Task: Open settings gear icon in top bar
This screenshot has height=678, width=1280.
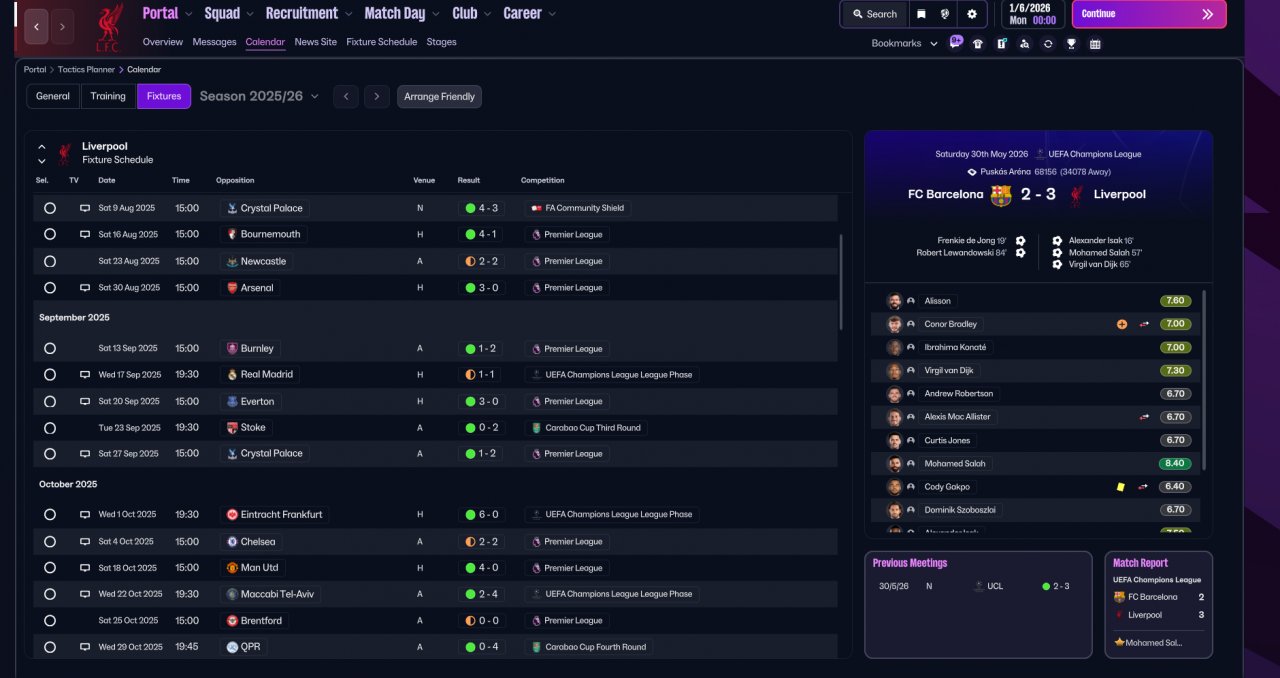Action: [972, 14]
